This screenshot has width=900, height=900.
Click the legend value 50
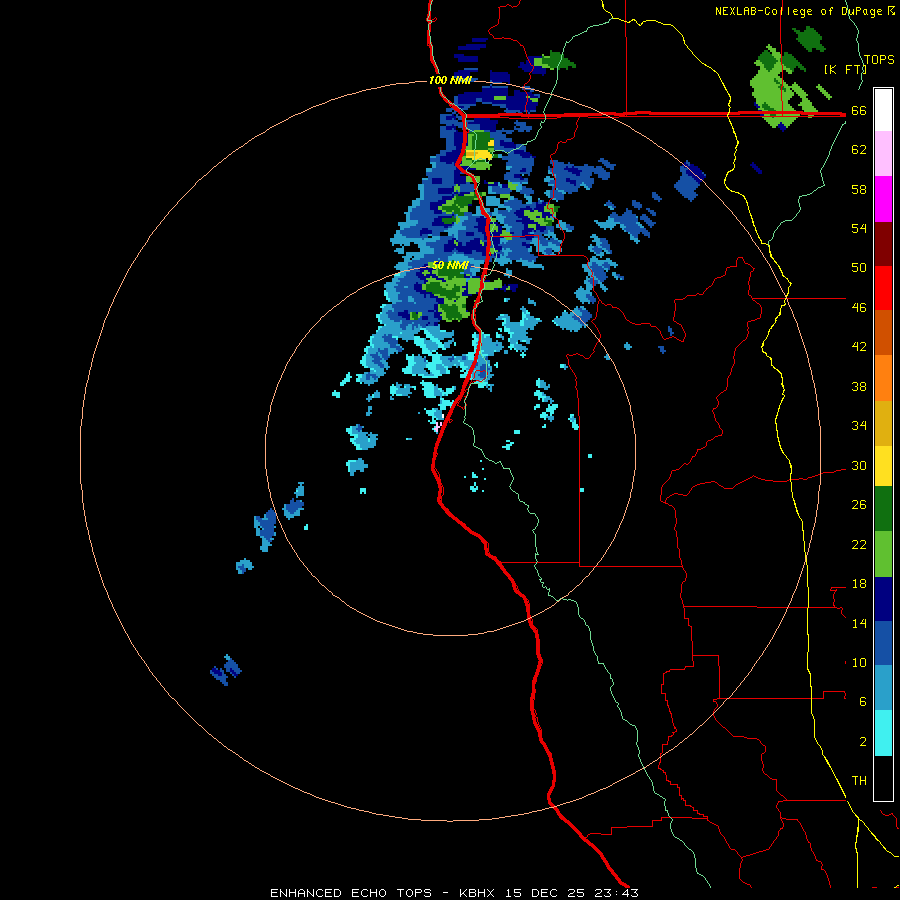click(859, 268)
